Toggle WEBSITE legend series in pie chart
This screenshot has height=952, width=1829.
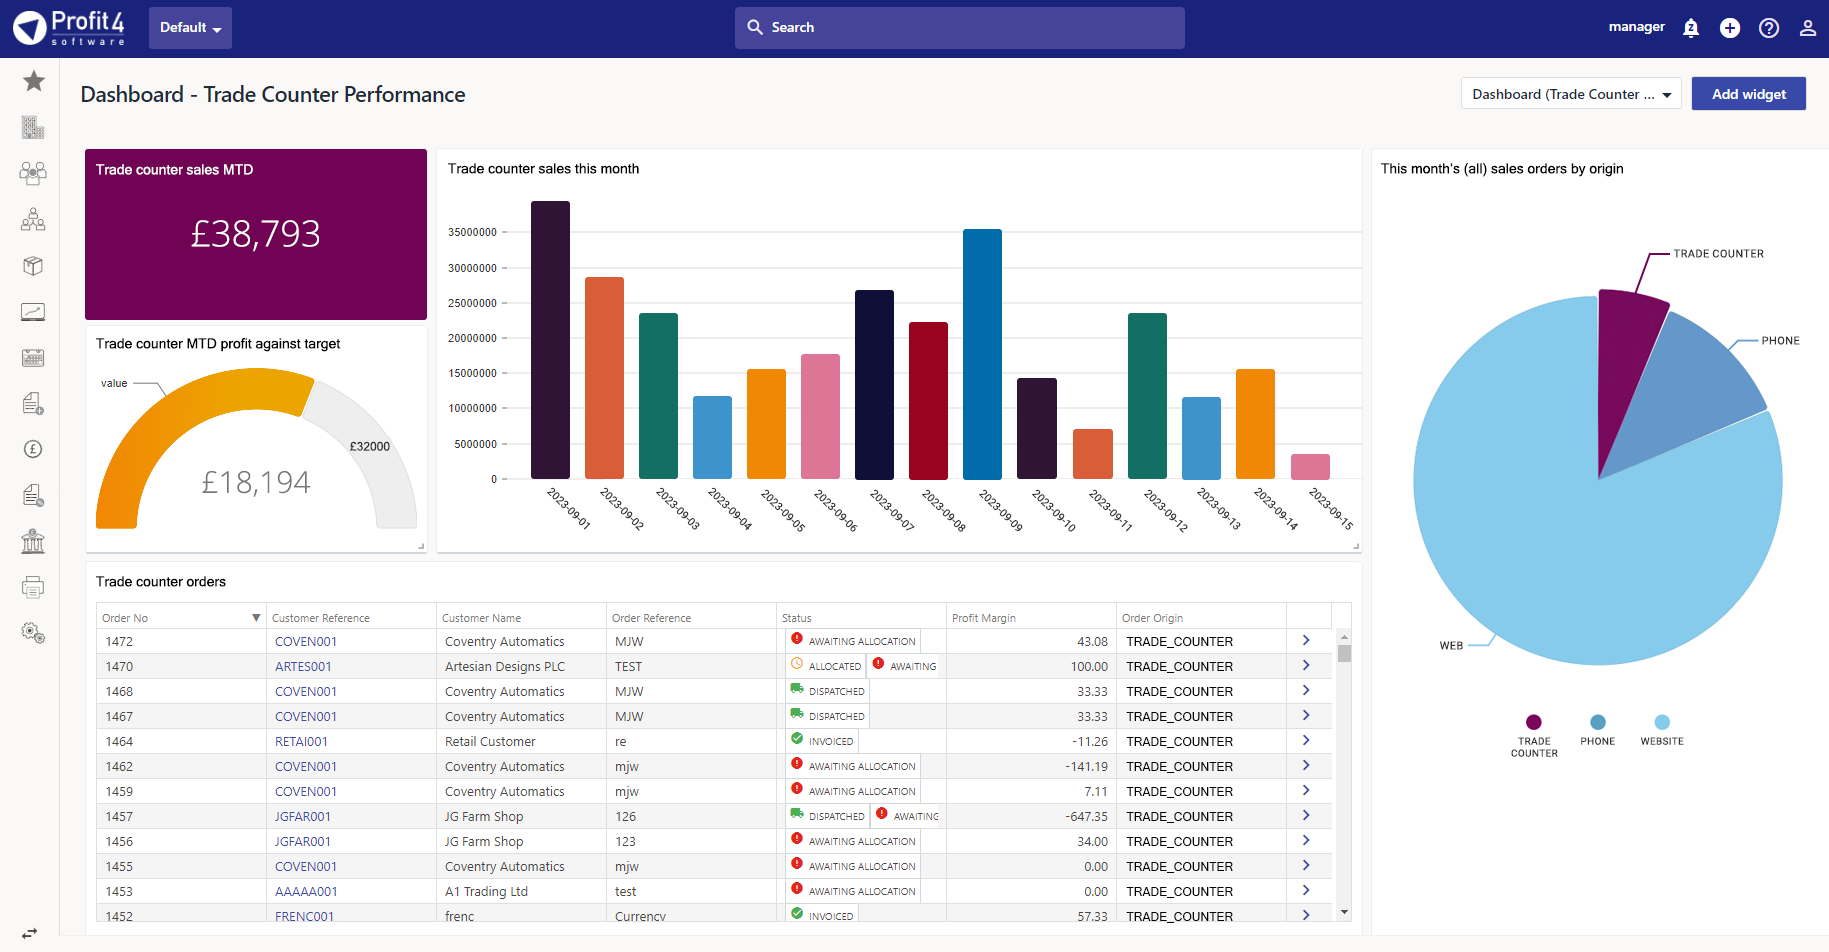[1662, 731]
